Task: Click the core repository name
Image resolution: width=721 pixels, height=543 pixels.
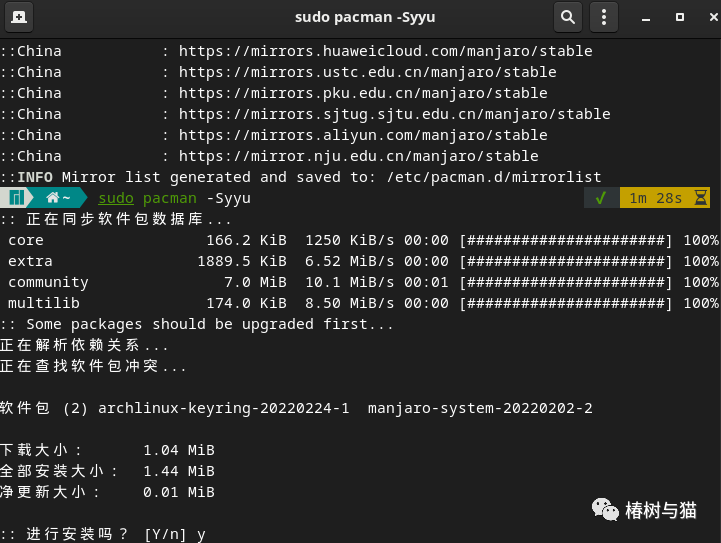Action: [26, 240]
